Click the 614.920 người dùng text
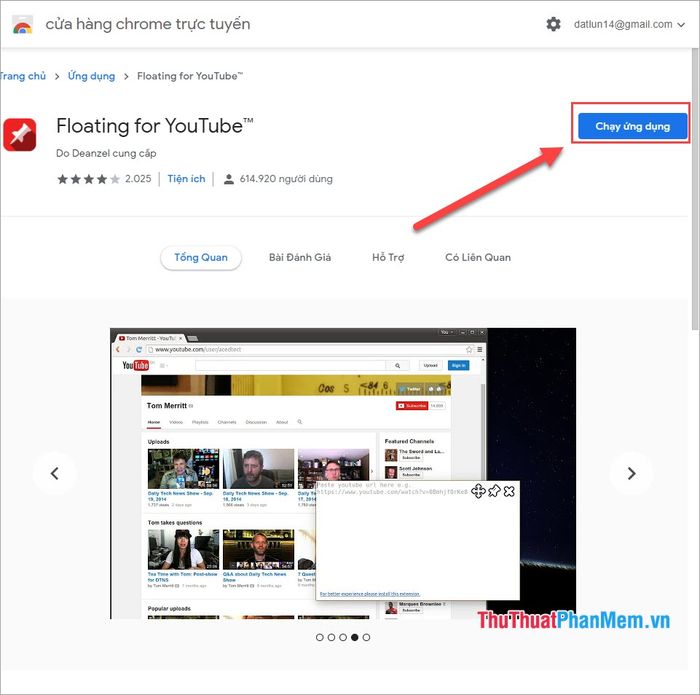700x695 pixels. tap(286, 179)
